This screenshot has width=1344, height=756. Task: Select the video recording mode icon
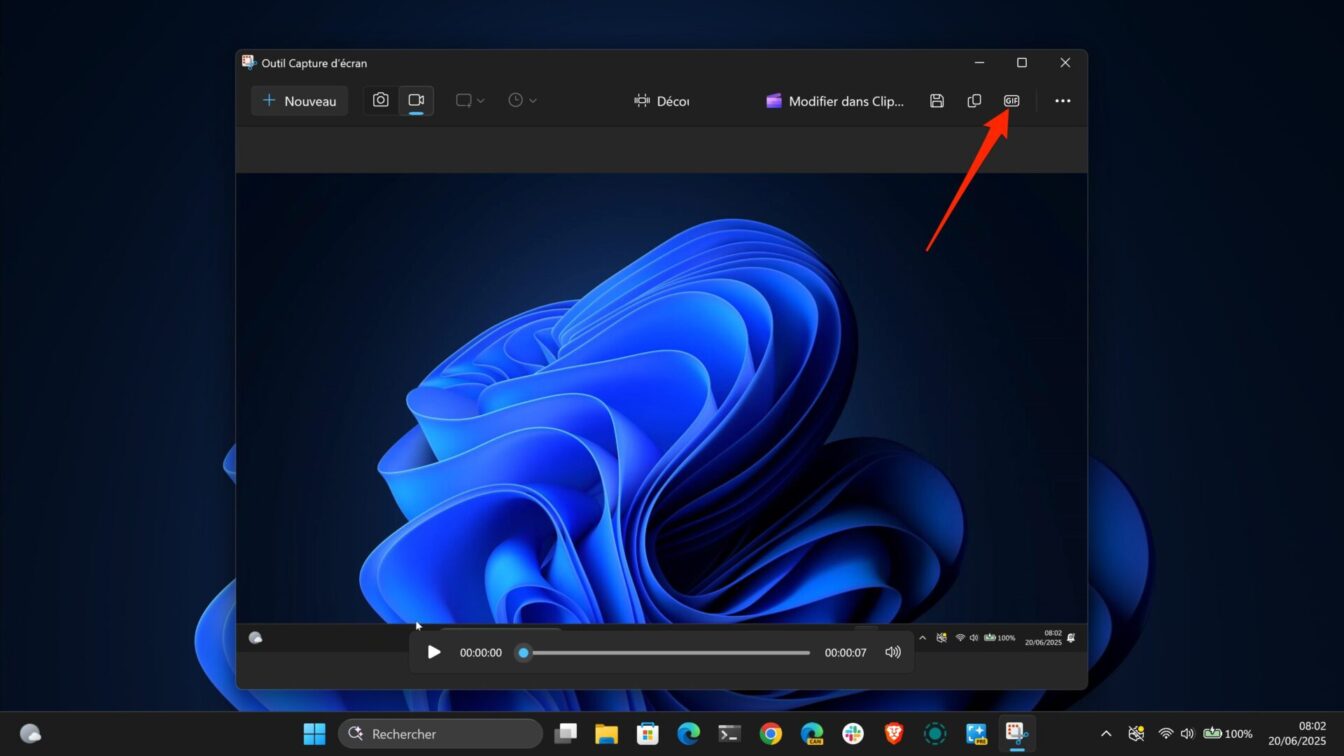(x=416, y=100)
